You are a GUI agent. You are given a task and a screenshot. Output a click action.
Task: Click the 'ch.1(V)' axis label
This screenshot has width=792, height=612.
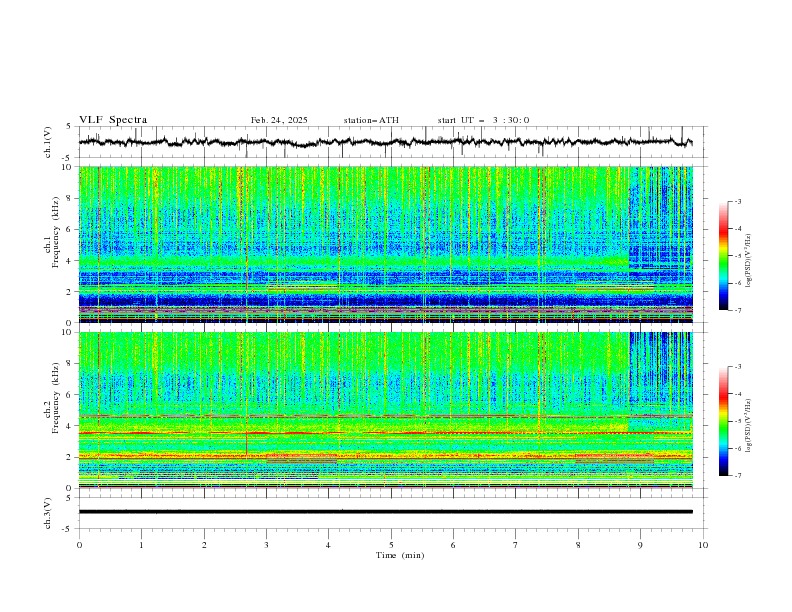[48, 142]
